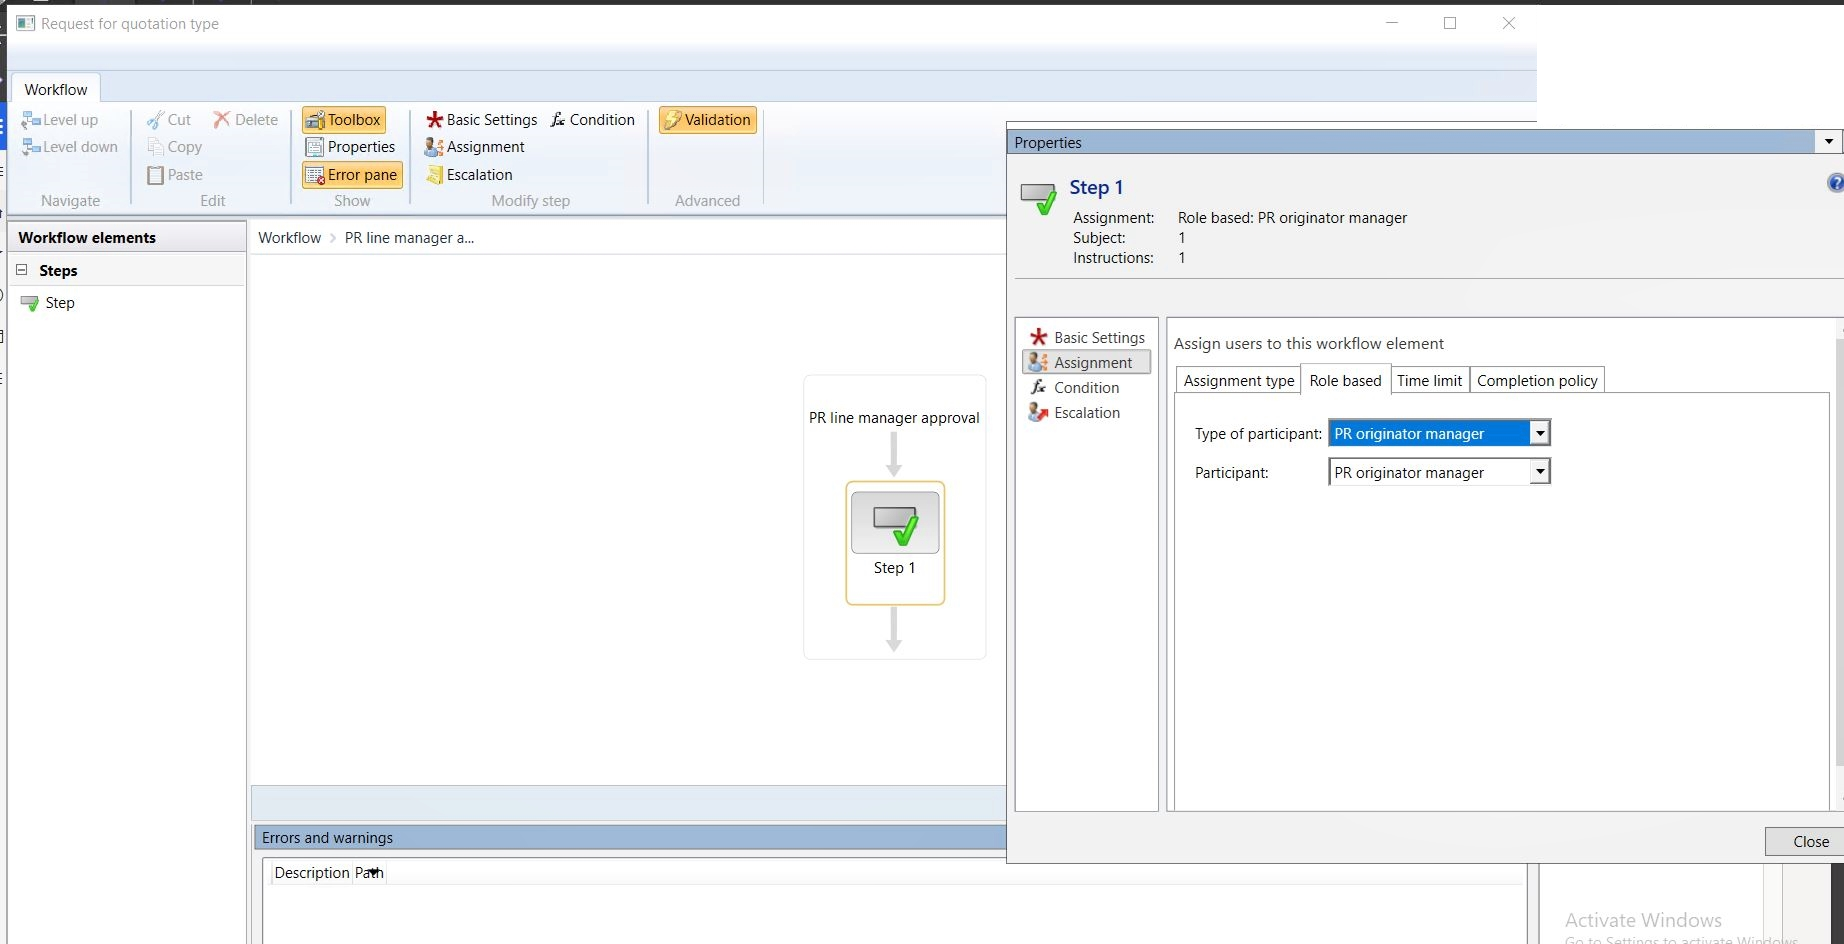Image resolution: width=1844 pixels, height=944 pixels.
Task: Click Basic Settings in the ribbon
Action: 481,120
